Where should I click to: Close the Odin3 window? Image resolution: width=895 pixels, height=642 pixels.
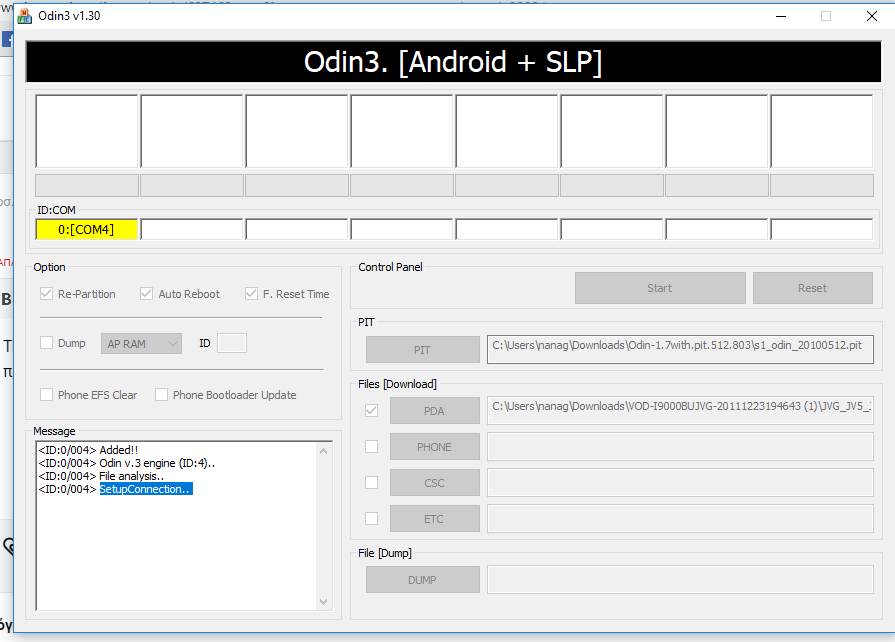[872, 16]
